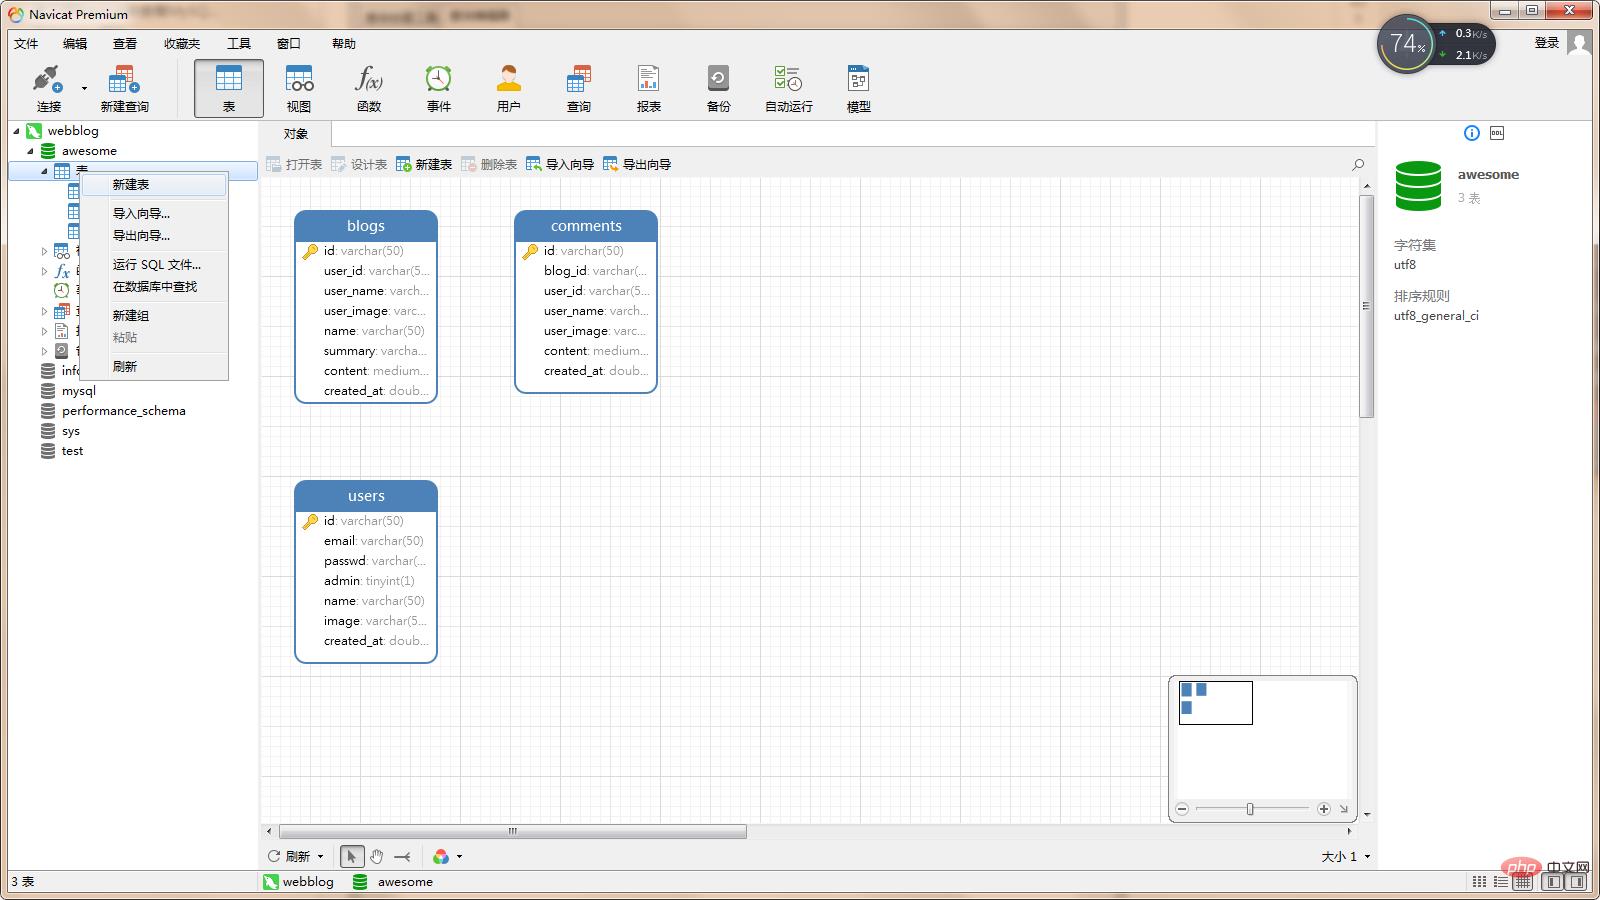Open the color palette dropdown arrow

click(x=459, y=857)
